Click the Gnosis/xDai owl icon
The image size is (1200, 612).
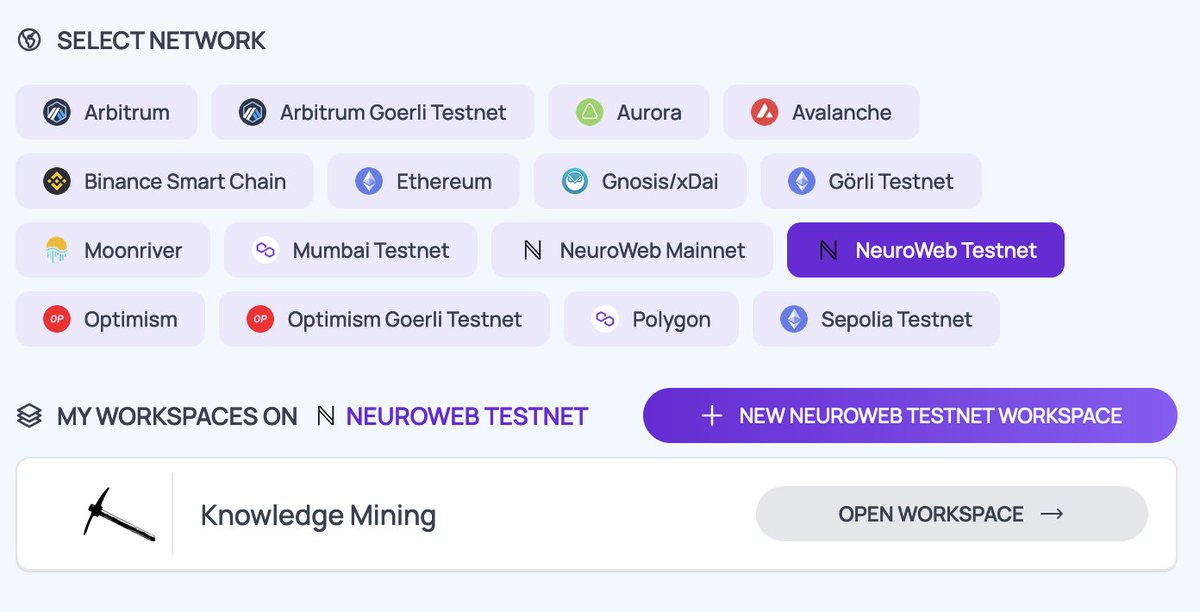pos(574,181)
